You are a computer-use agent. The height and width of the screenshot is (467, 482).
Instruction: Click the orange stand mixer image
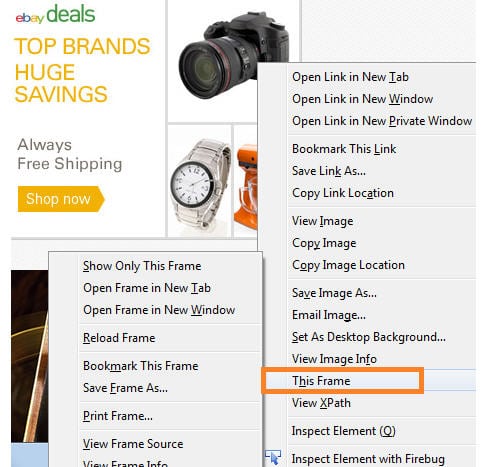coord(246,188)
